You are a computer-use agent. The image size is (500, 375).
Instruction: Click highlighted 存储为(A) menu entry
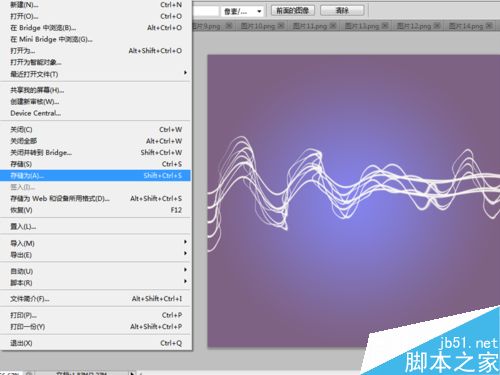tap(96, 175)
